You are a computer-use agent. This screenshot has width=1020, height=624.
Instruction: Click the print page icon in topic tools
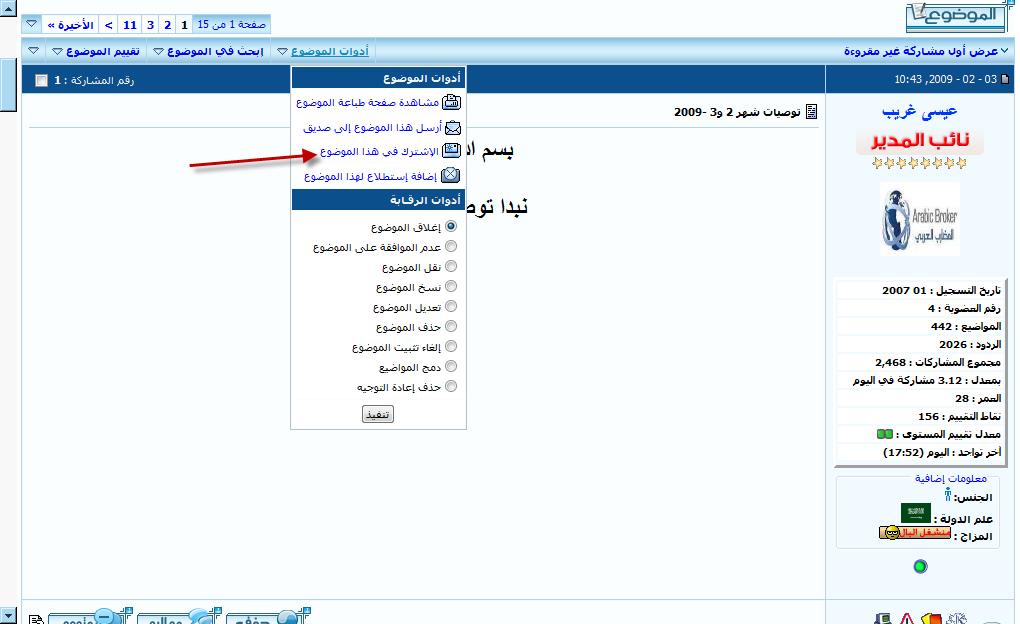coord(451,102)
